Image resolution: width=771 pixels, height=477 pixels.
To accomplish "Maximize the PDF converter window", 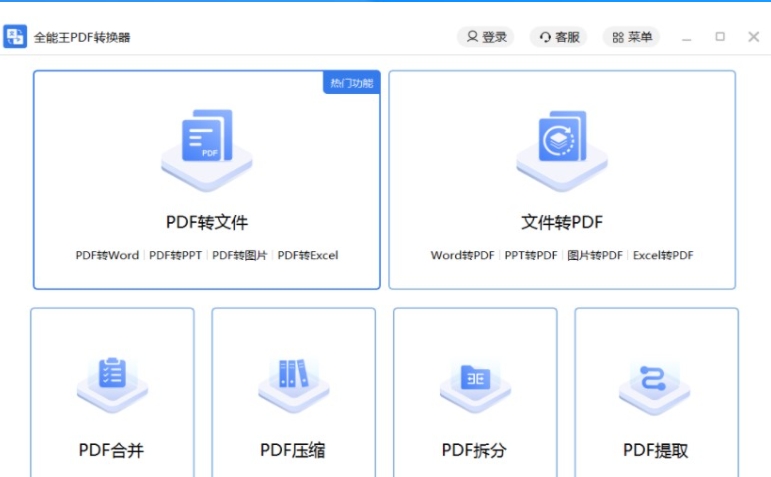I will click(720, 36).
